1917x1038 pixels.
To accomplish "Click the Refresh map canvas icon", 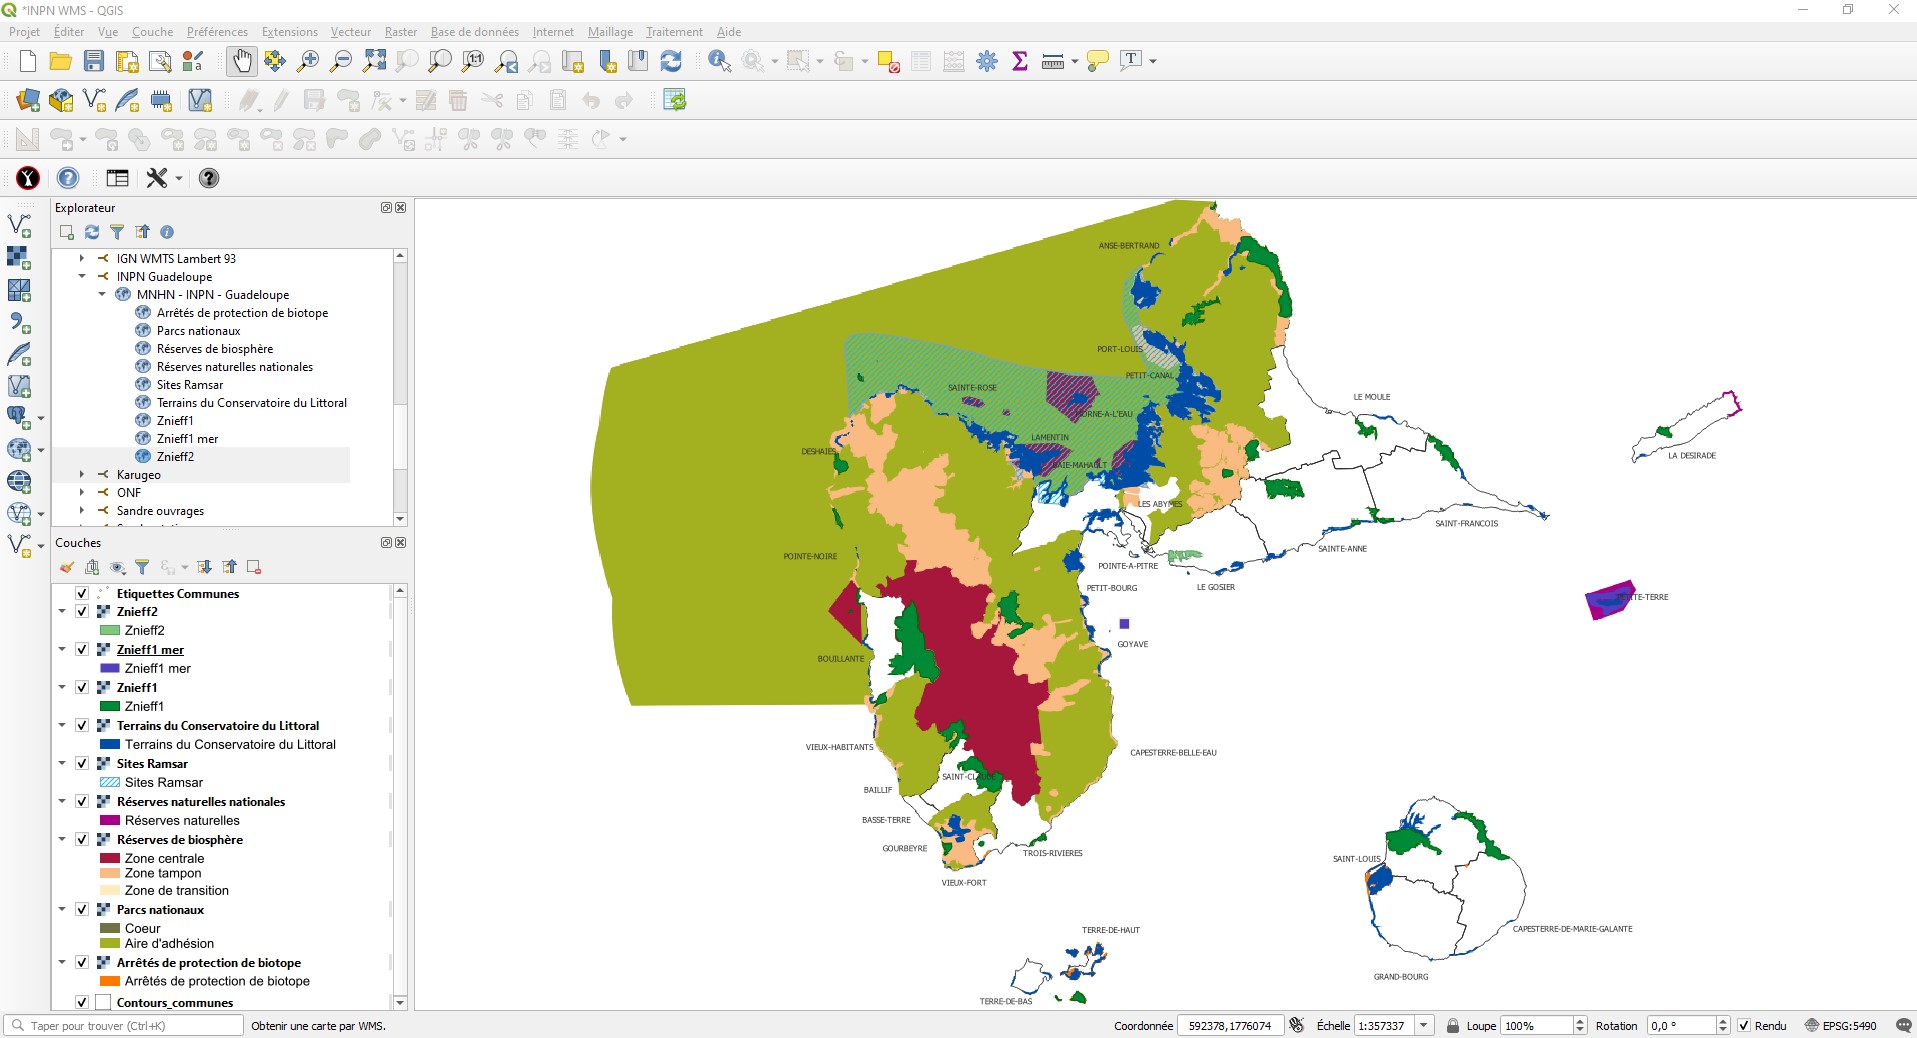I will point(671,61).
